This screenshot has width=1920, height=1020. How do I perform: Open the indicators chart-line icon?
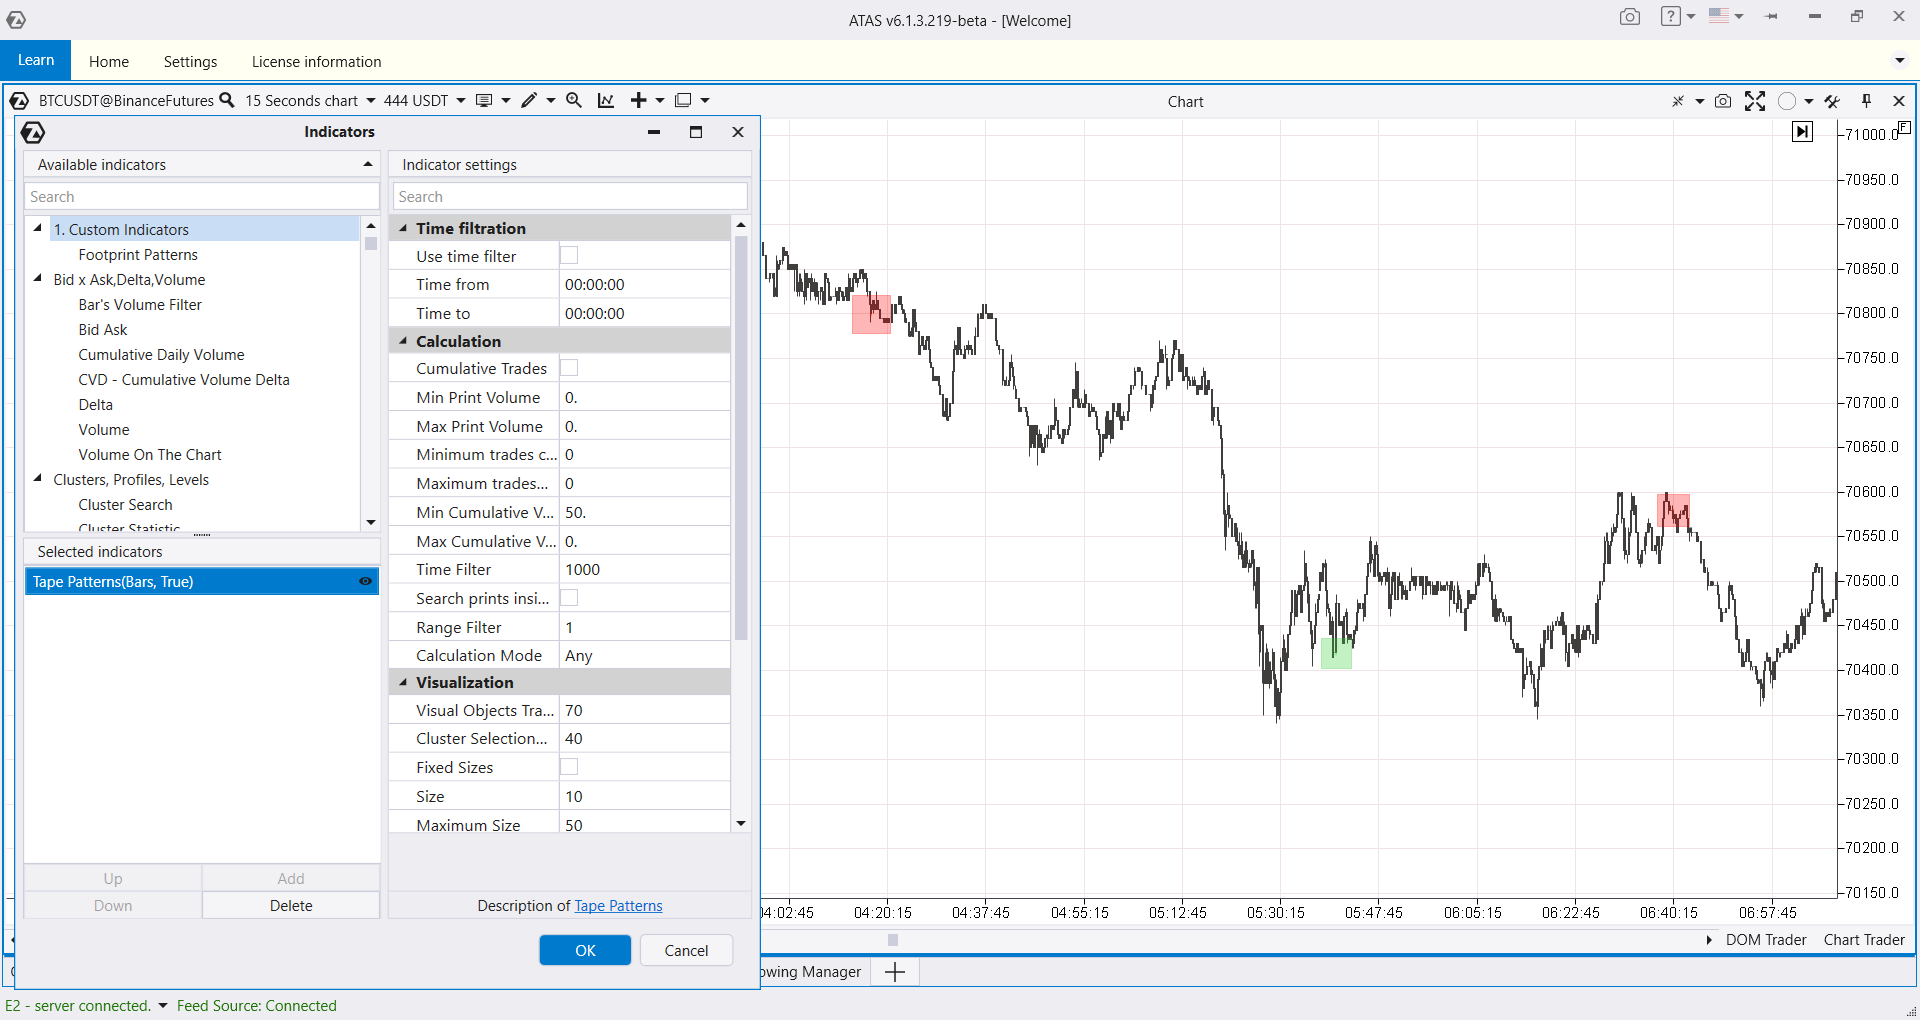[606, 100]
